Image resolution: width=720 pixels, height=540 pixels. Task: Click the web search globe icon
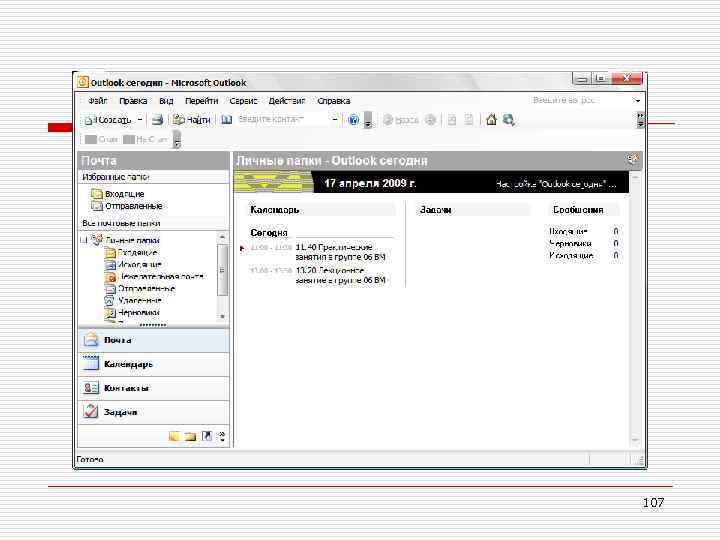point(508,120)
